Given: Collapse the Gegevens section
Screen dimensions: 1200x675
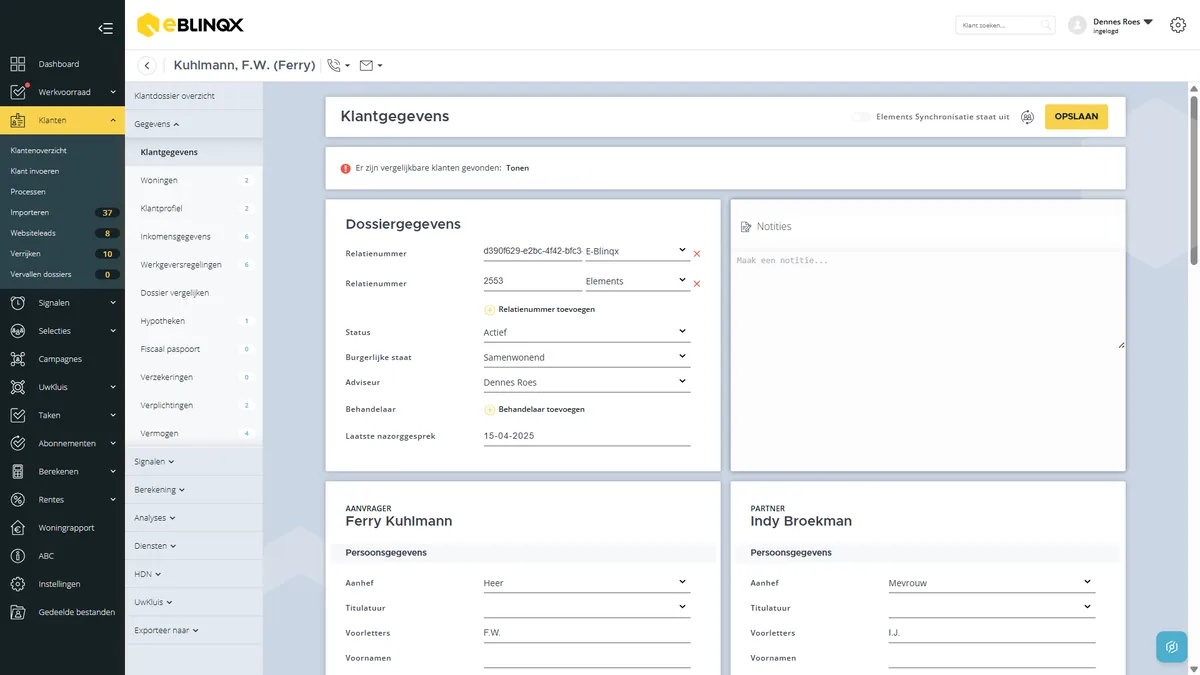Looking at the screenshot, I should click(x=157, y=125).
